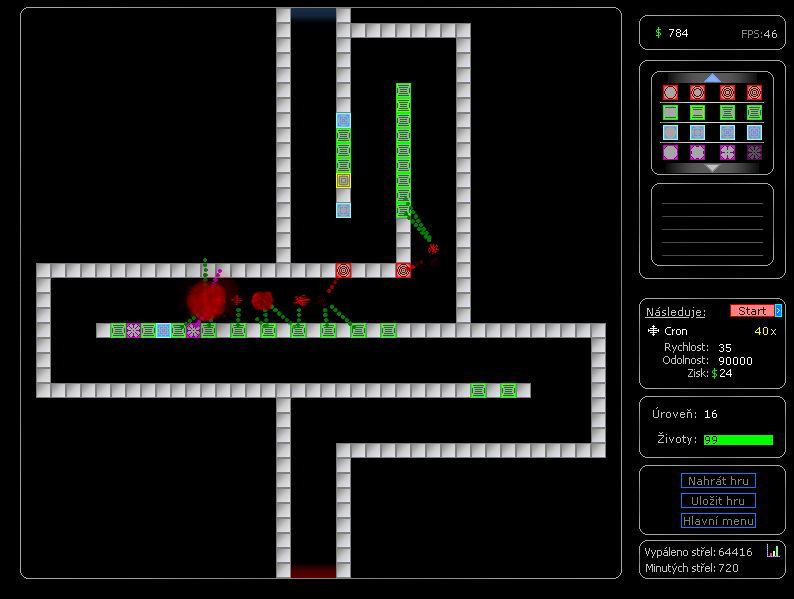Pick the green tower with curved sides
Image resolution: width=794 pixels, height=599 pixels.
pos(754,112)
